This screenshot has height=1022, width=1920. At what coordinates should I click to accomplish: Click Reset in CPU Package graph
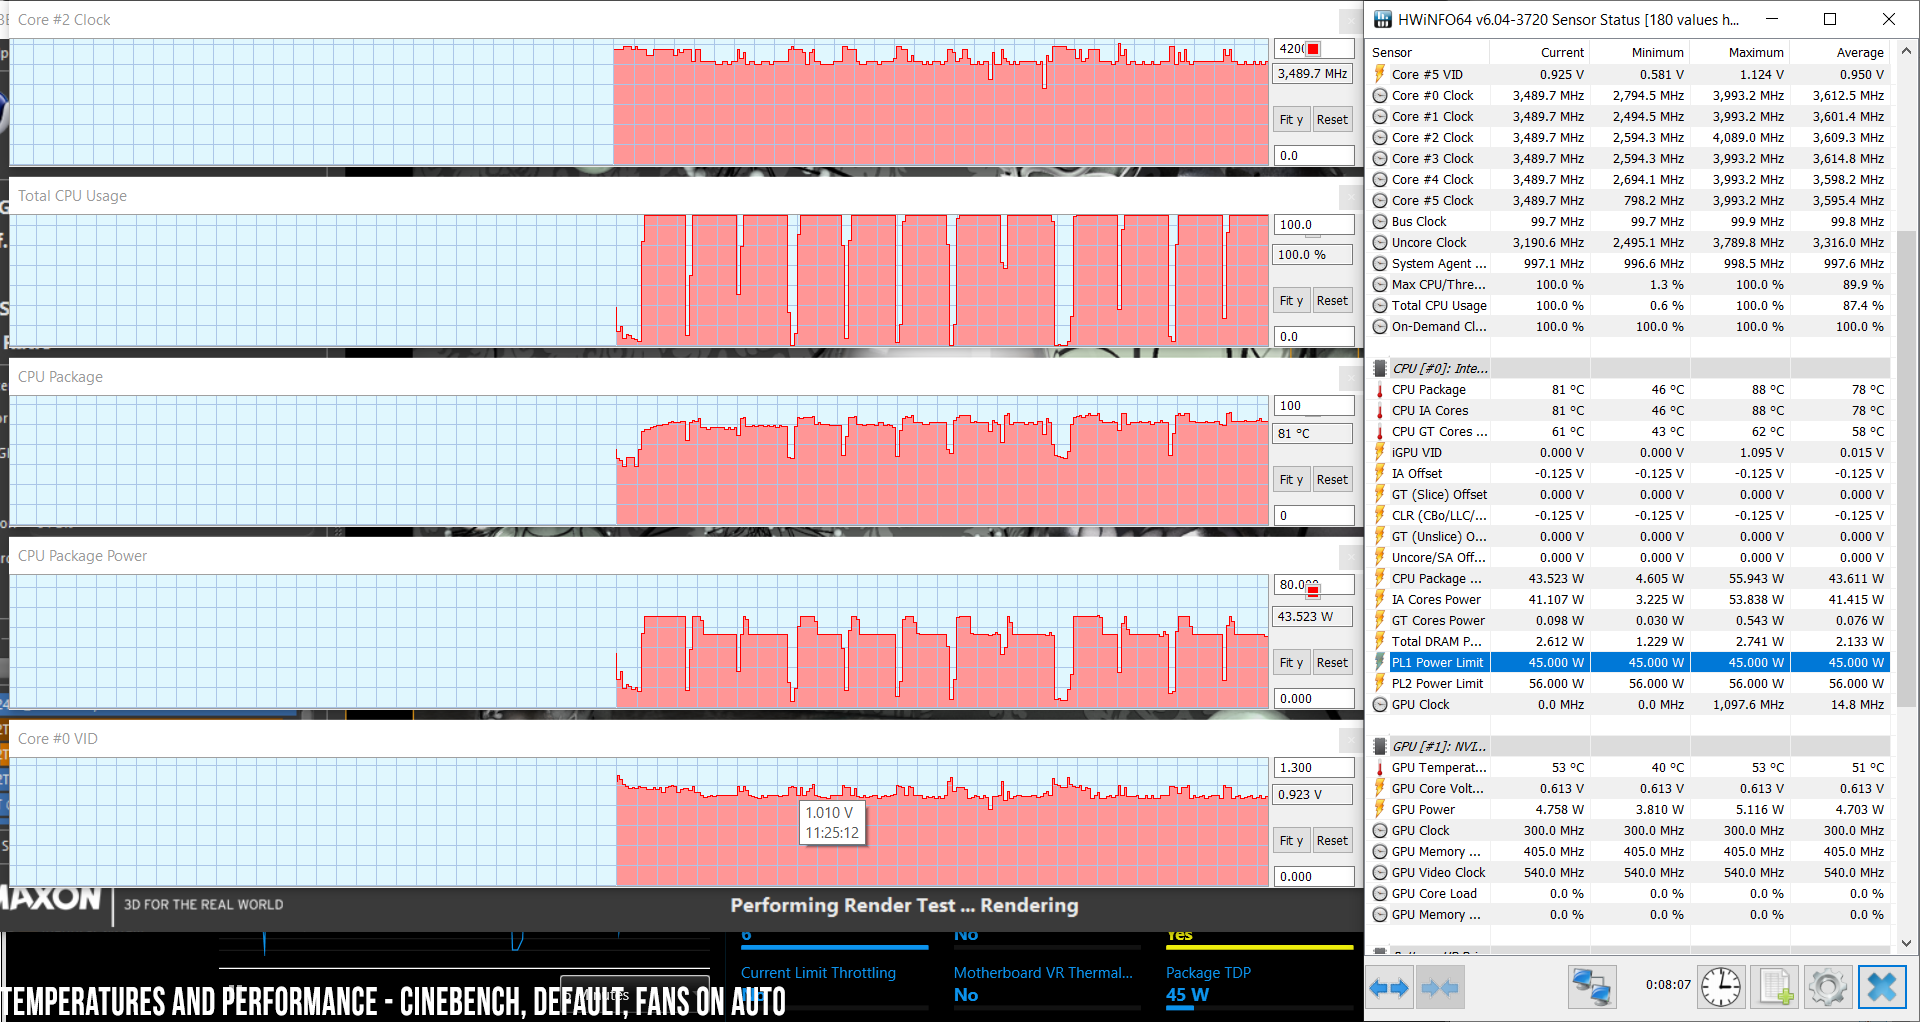[x=1332, y=480]
